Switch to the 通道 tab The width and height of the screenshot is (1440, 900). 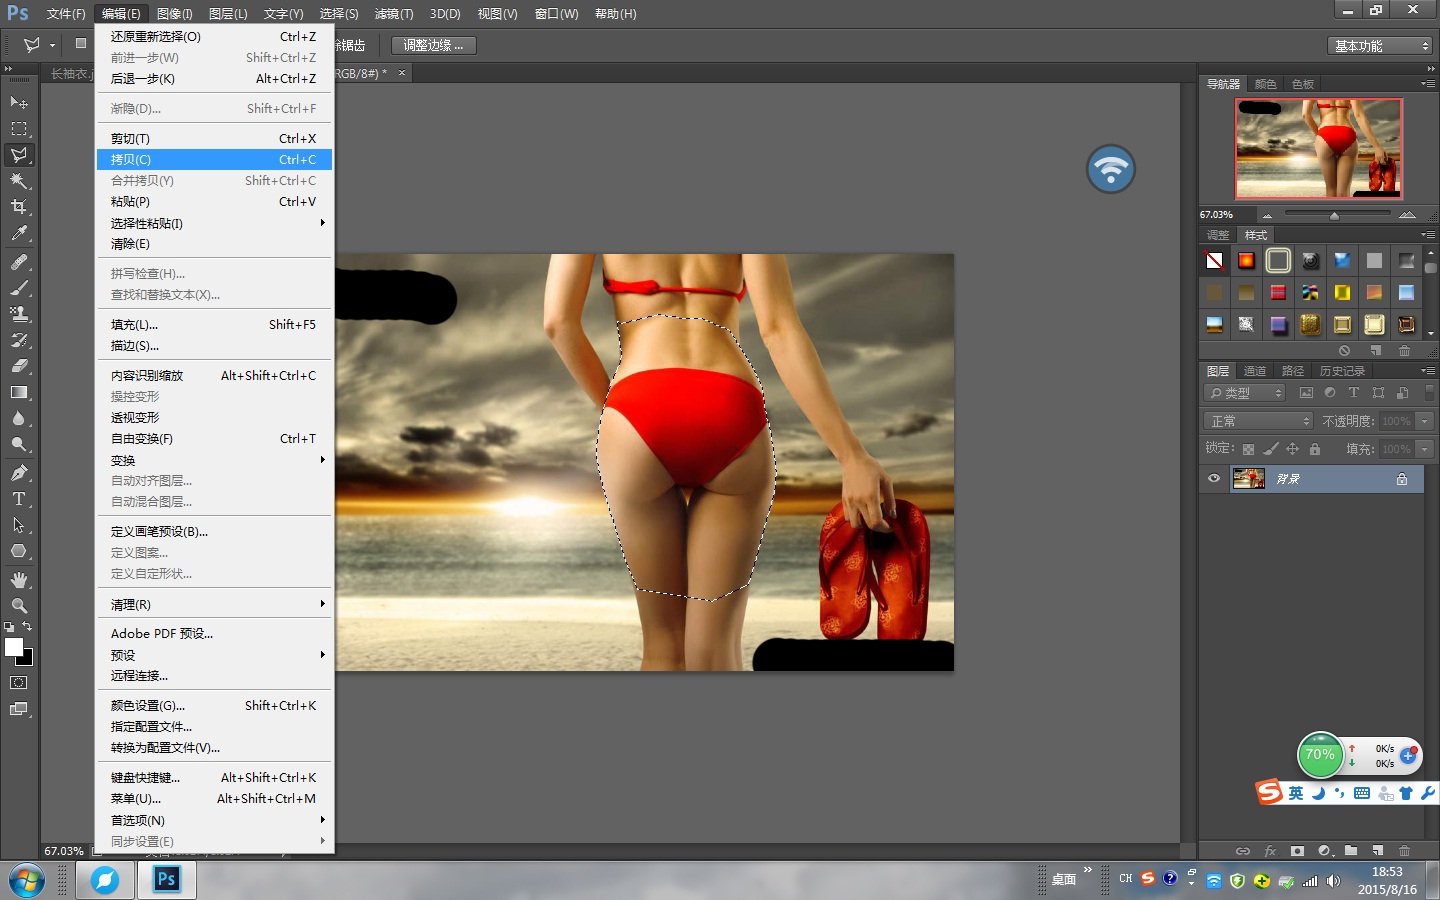click(1255, 371)
